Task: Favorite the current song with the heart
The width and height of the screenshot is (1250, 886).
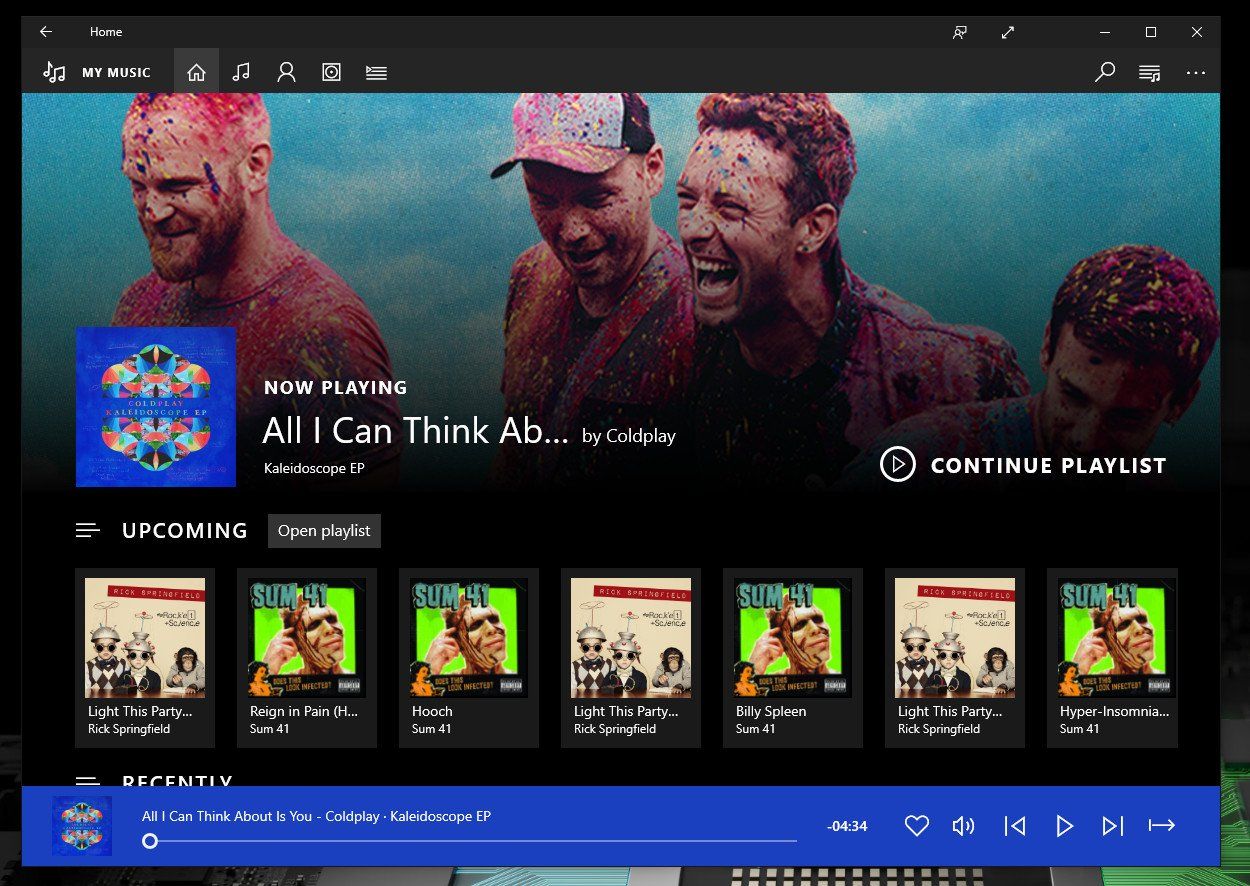Action: (x=916, y=826)
